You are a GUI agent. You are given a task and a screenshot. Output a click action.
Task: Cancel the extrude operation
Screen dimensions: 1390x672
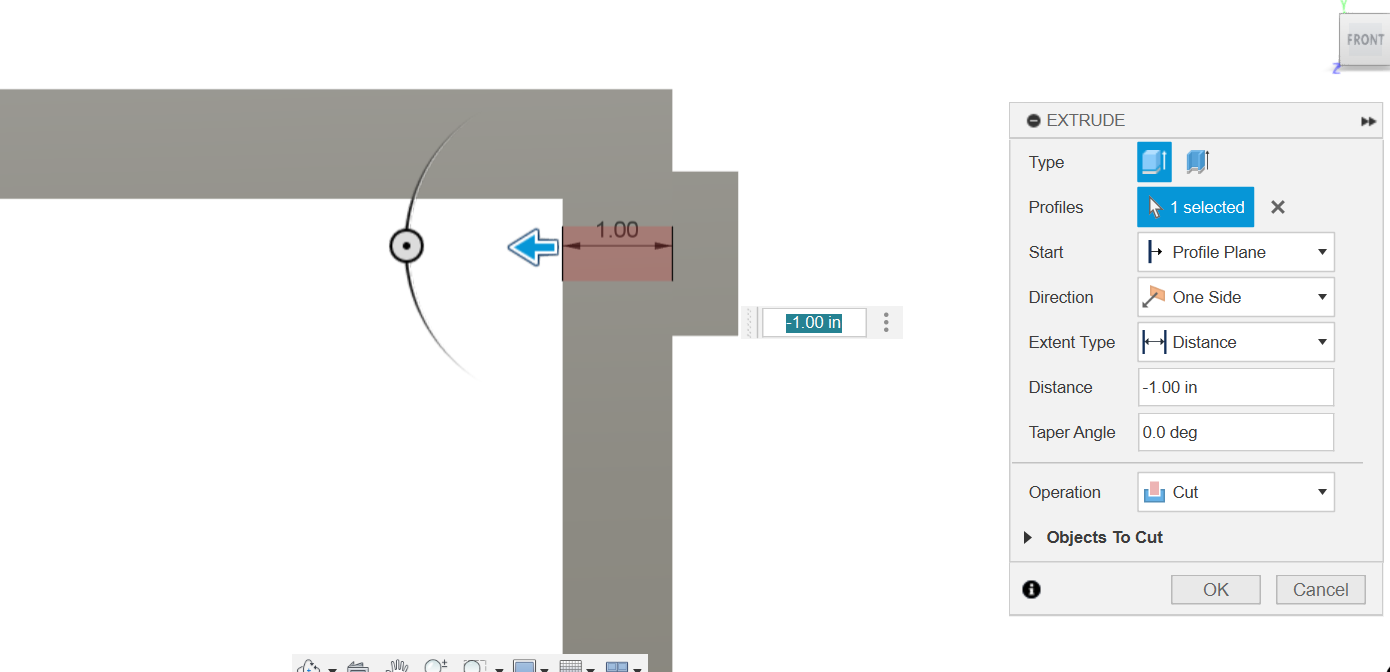1320,590
